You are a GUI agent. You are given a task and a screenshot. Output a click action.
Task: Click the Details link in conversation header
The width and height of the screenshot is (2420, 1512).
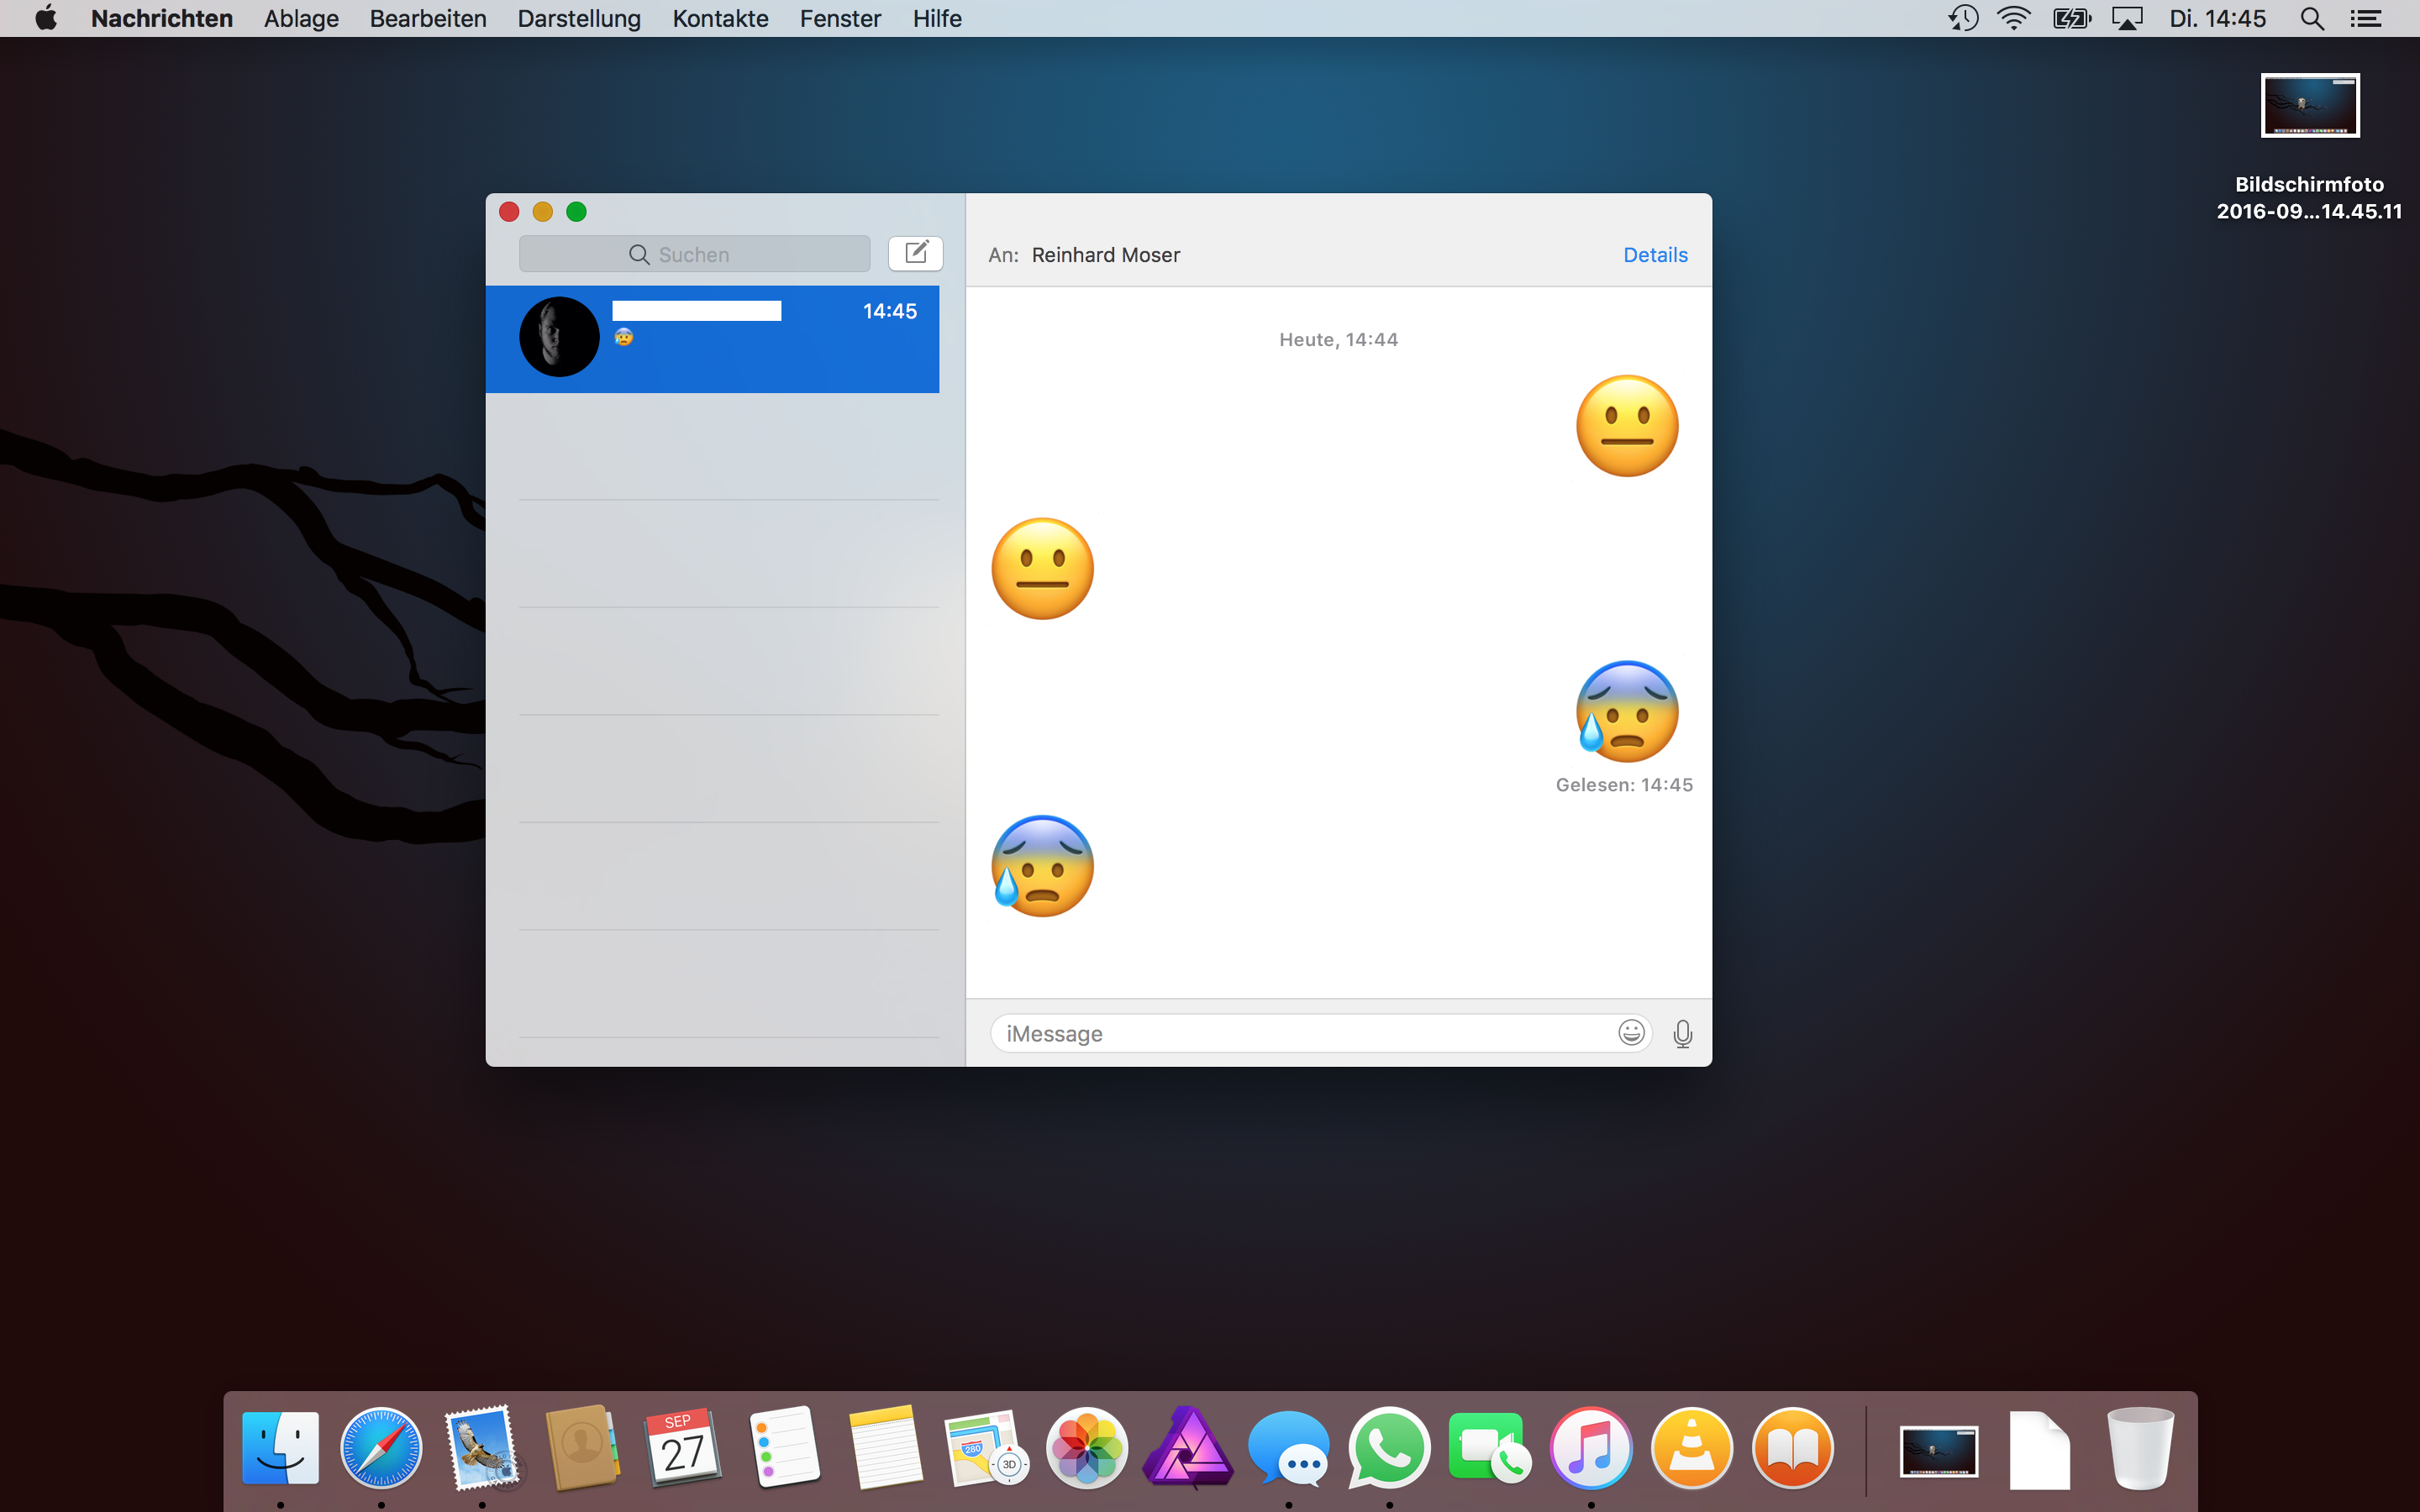[x=1655, y=255]
